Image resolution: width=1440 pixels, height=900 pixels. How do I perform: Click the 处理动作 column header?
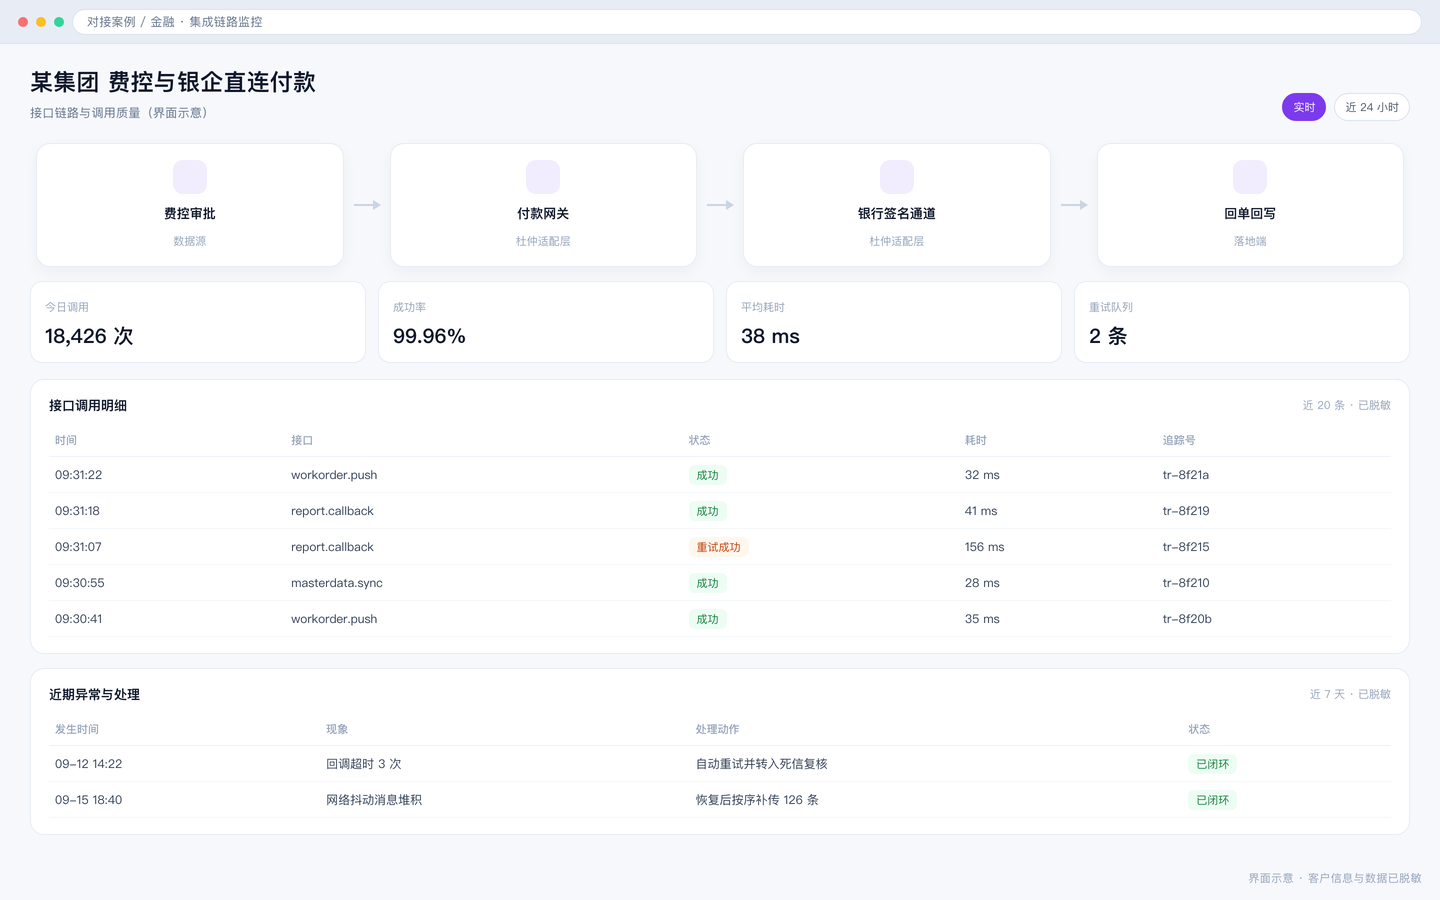point(717,729)
